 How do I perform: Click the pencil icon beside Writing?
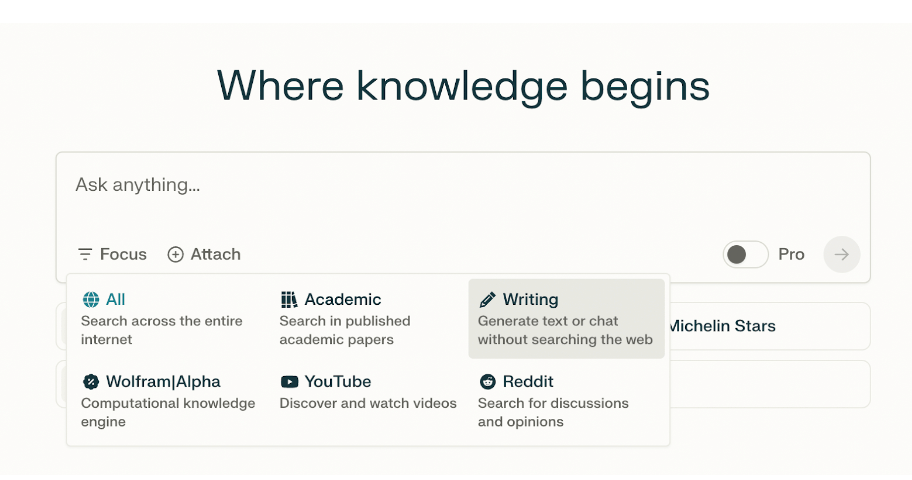(488, 299)
